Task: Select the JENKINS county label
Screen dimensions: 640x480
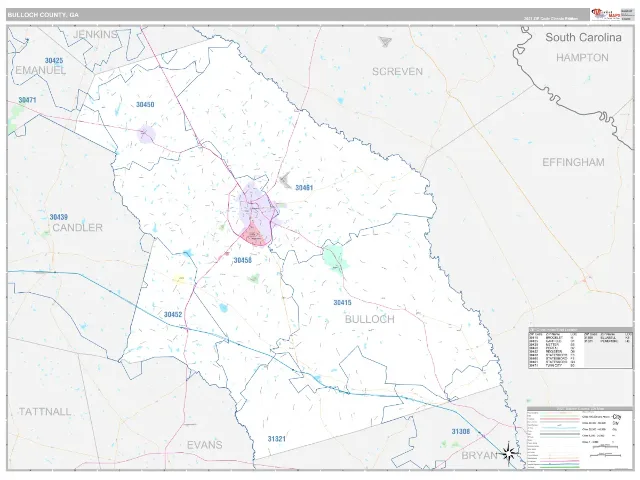Action: (x=95, y=35)
